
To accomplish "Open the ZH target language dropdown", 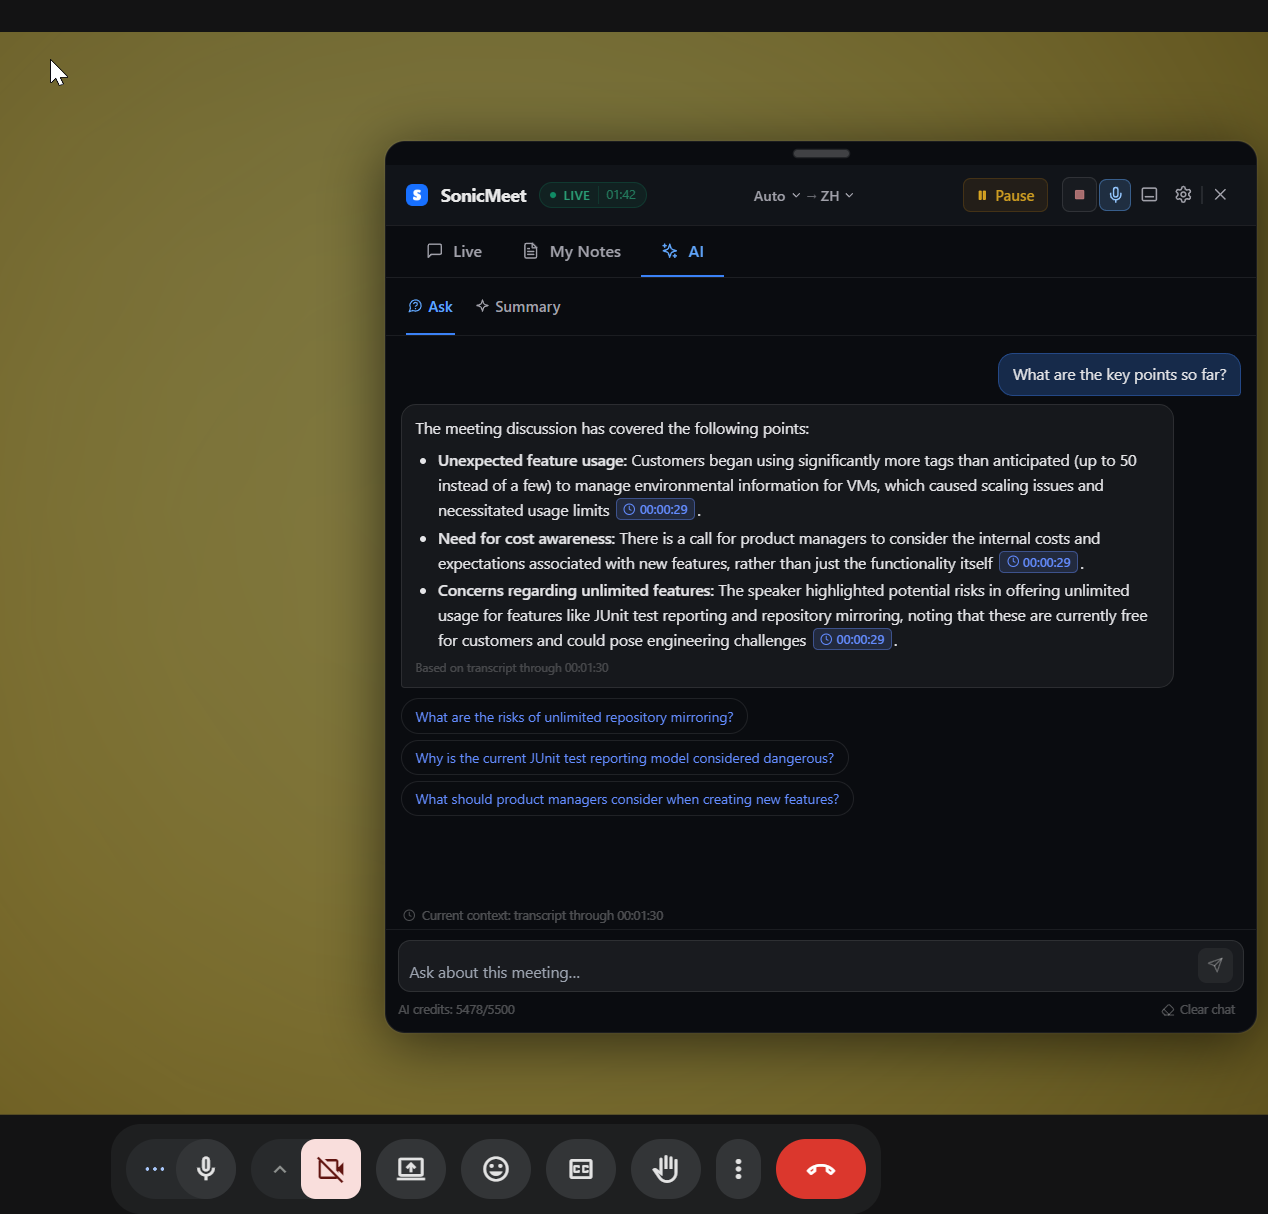I will pyautogui.click(x=837, y=196).
